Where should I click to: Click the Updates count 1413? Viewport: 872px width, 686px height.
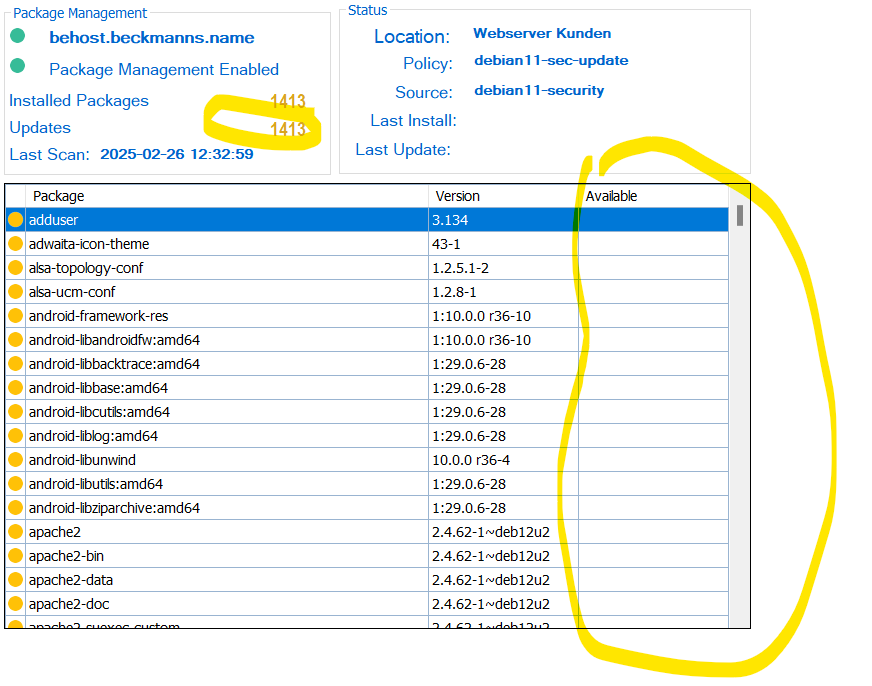pos(287,129)
